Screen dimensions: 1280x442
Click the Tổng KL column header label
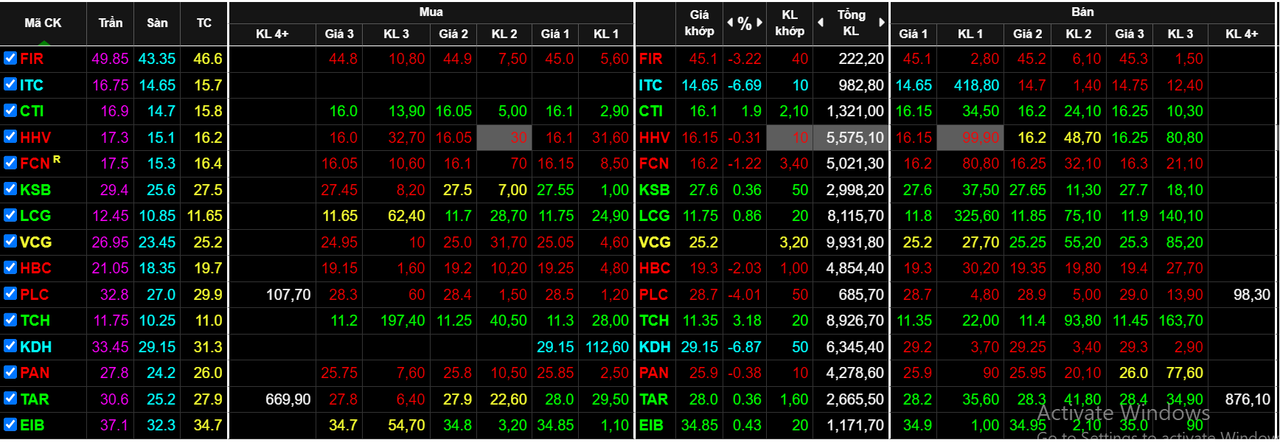(849, 22)
